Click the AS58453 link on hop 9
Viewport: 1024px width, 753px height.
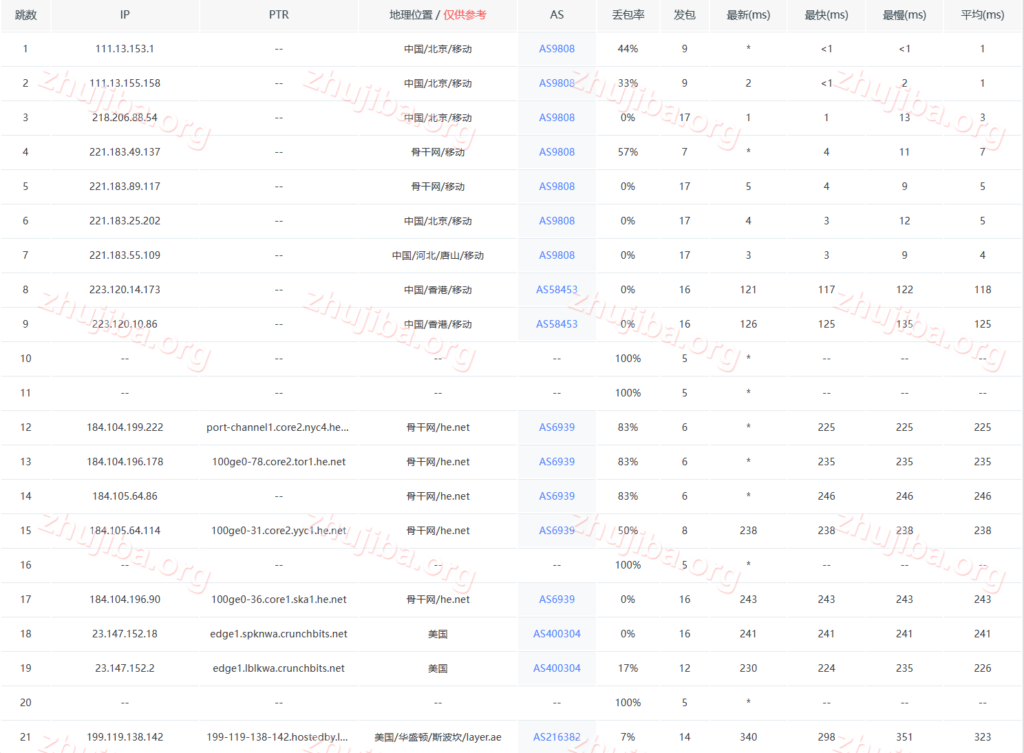tap(556, 324)
